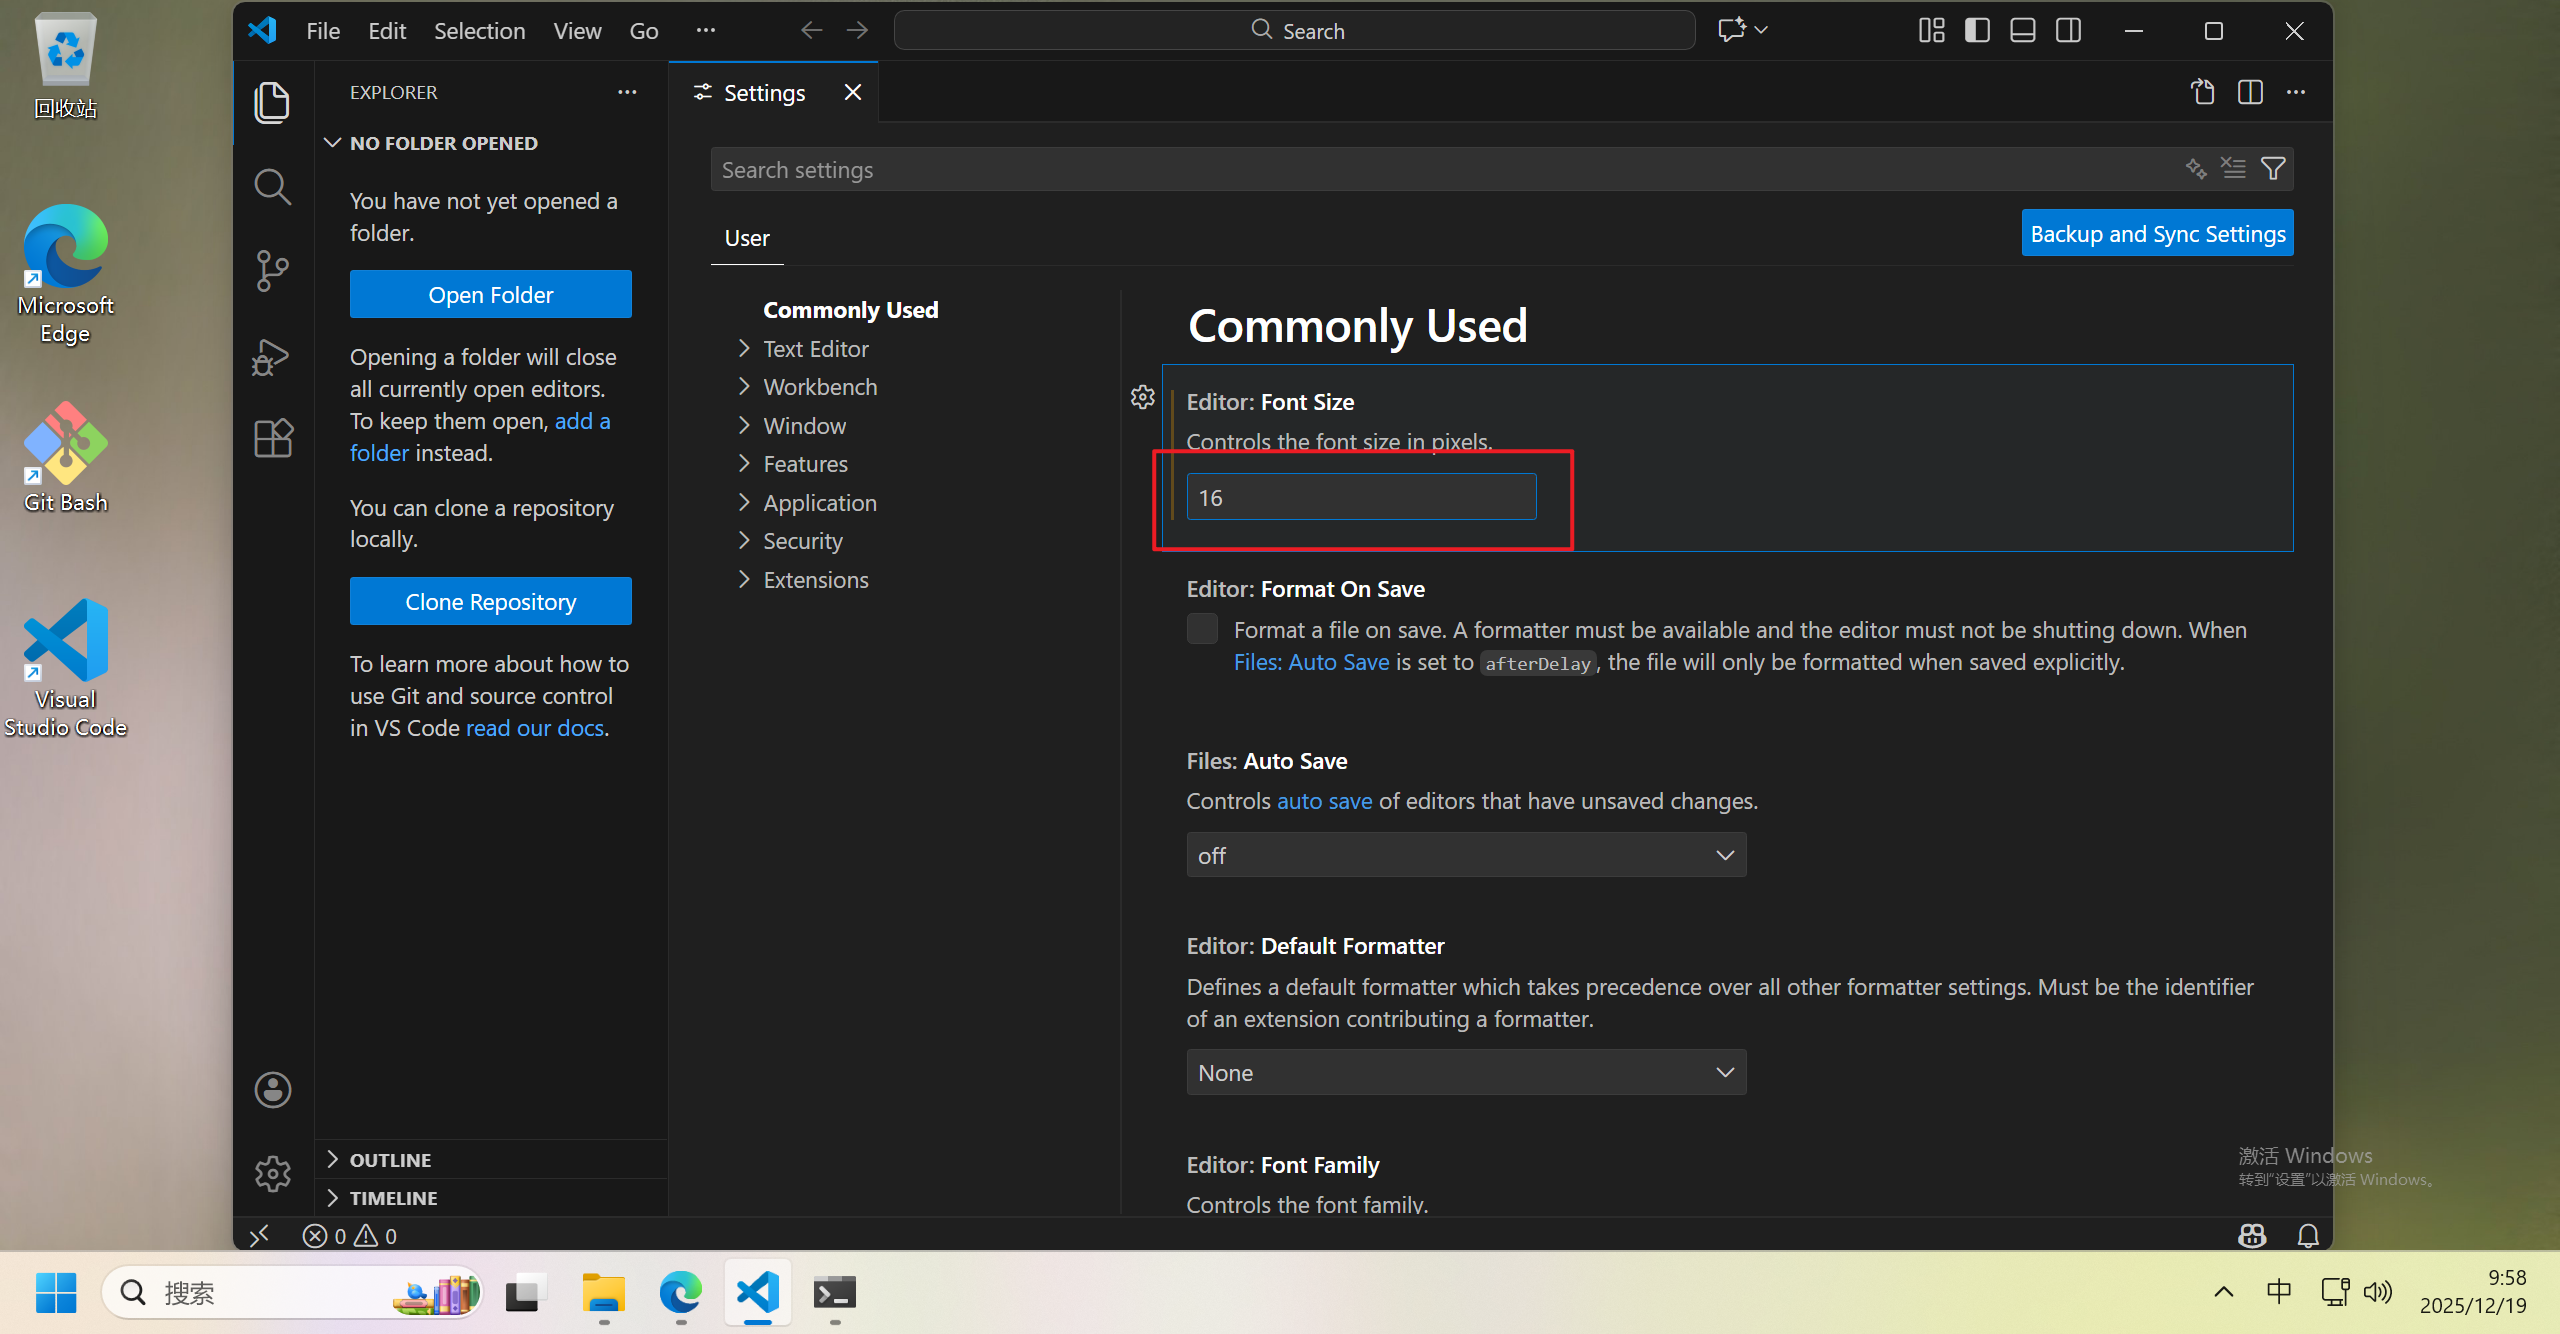Clear settings search input icon
The width and height of the screenshot is (2560, 1334).
click(2233, 169)
